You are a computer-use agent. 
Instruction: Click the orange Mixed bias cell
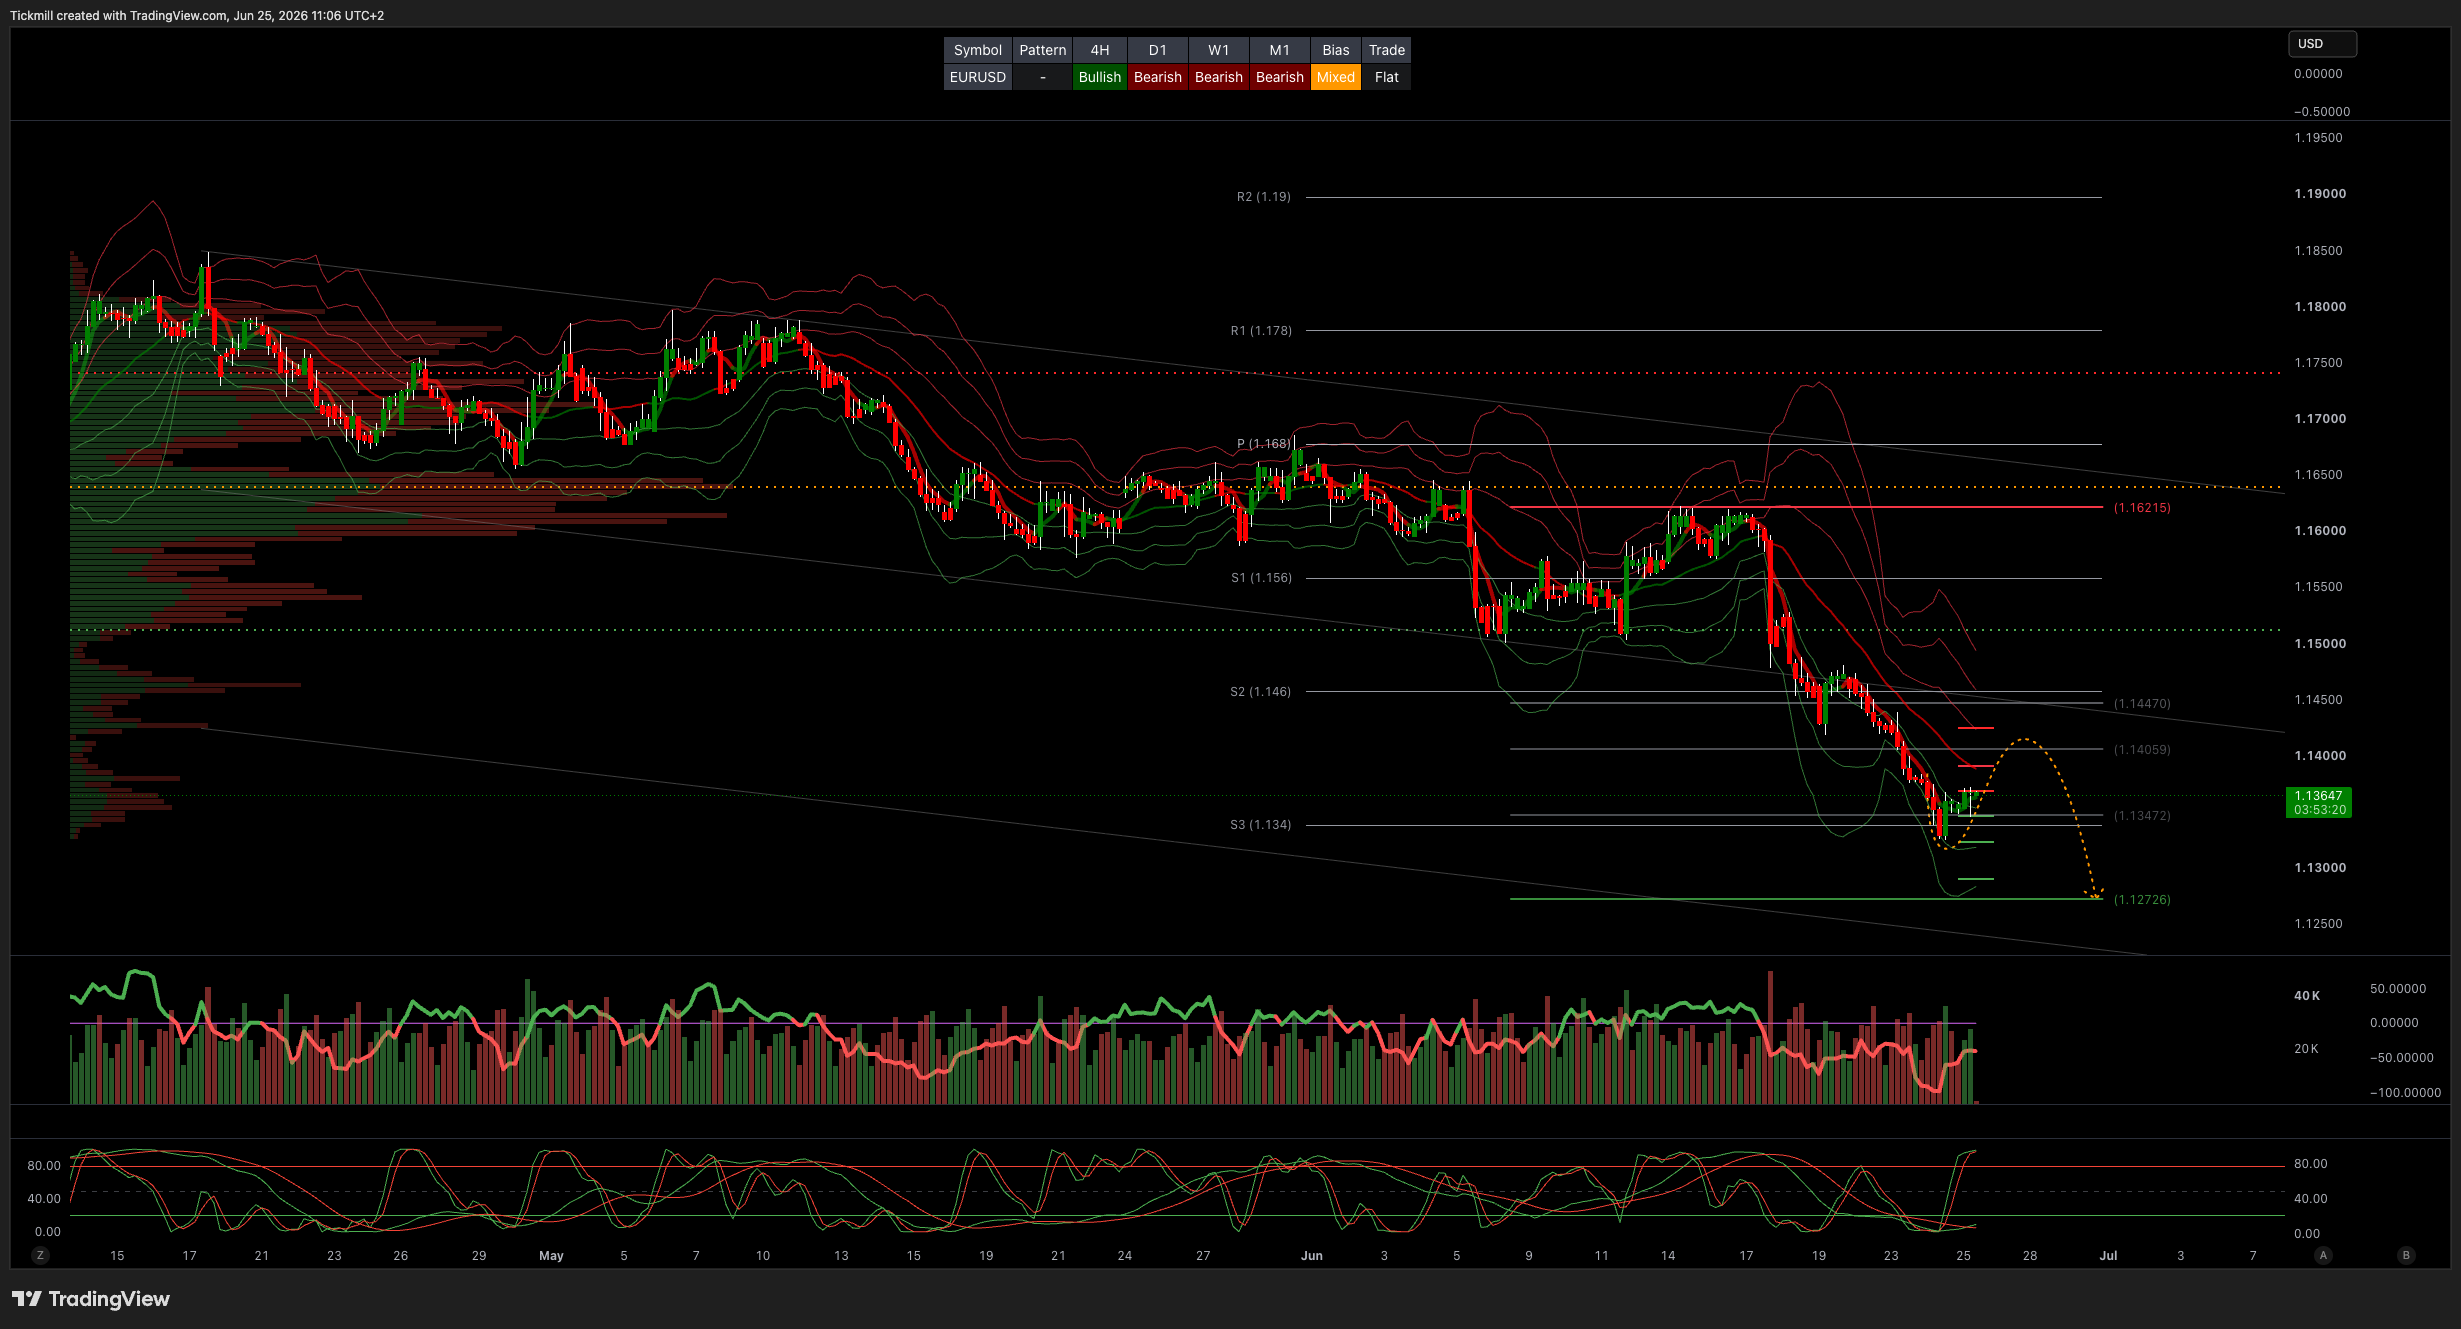1336,77
